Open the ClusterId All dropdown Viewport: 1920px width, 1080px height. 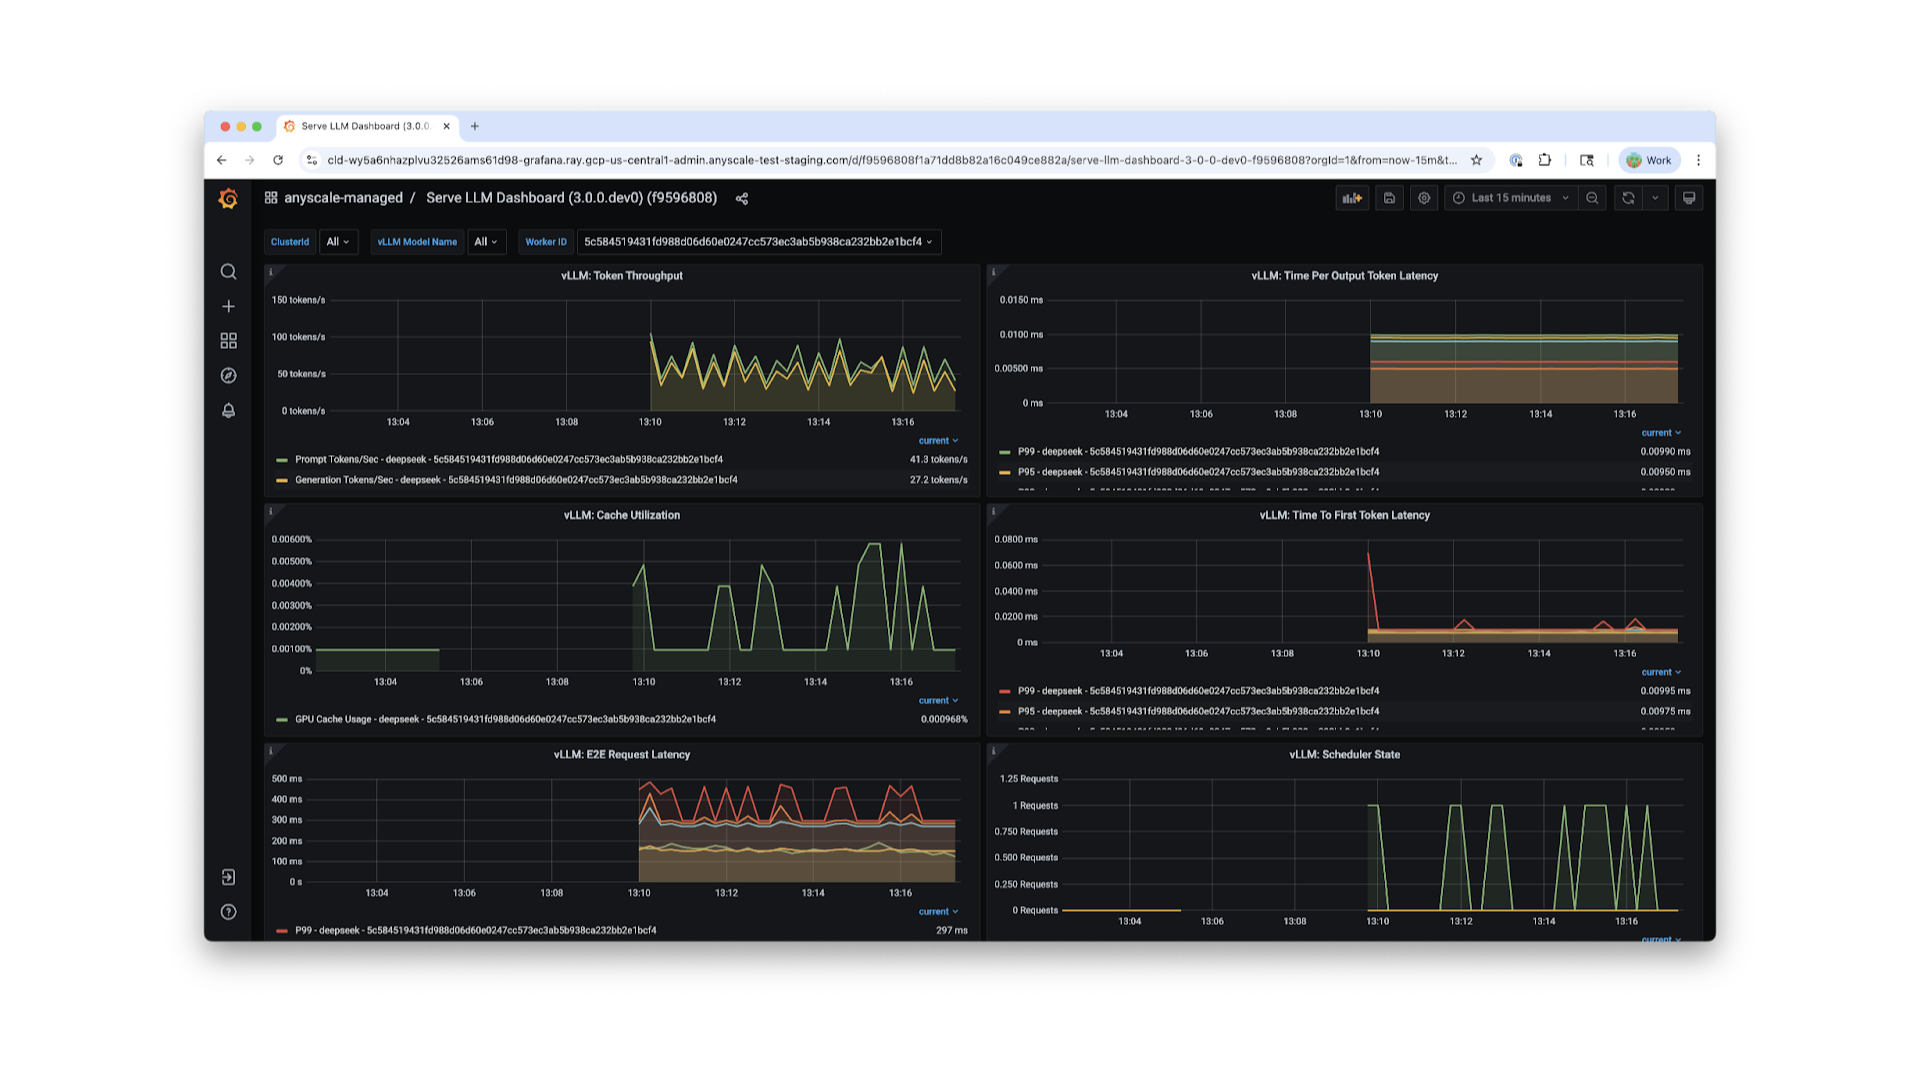338,242
